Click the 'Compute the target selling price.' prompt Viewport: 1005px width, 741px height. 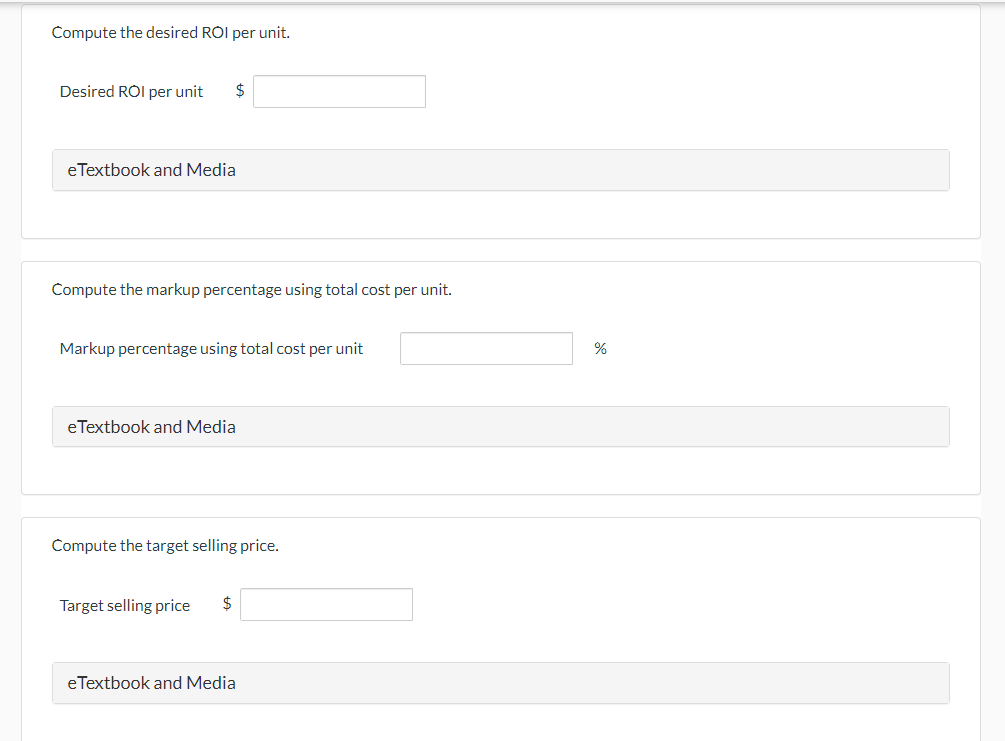pyautogui.click(x=165, y=546)
